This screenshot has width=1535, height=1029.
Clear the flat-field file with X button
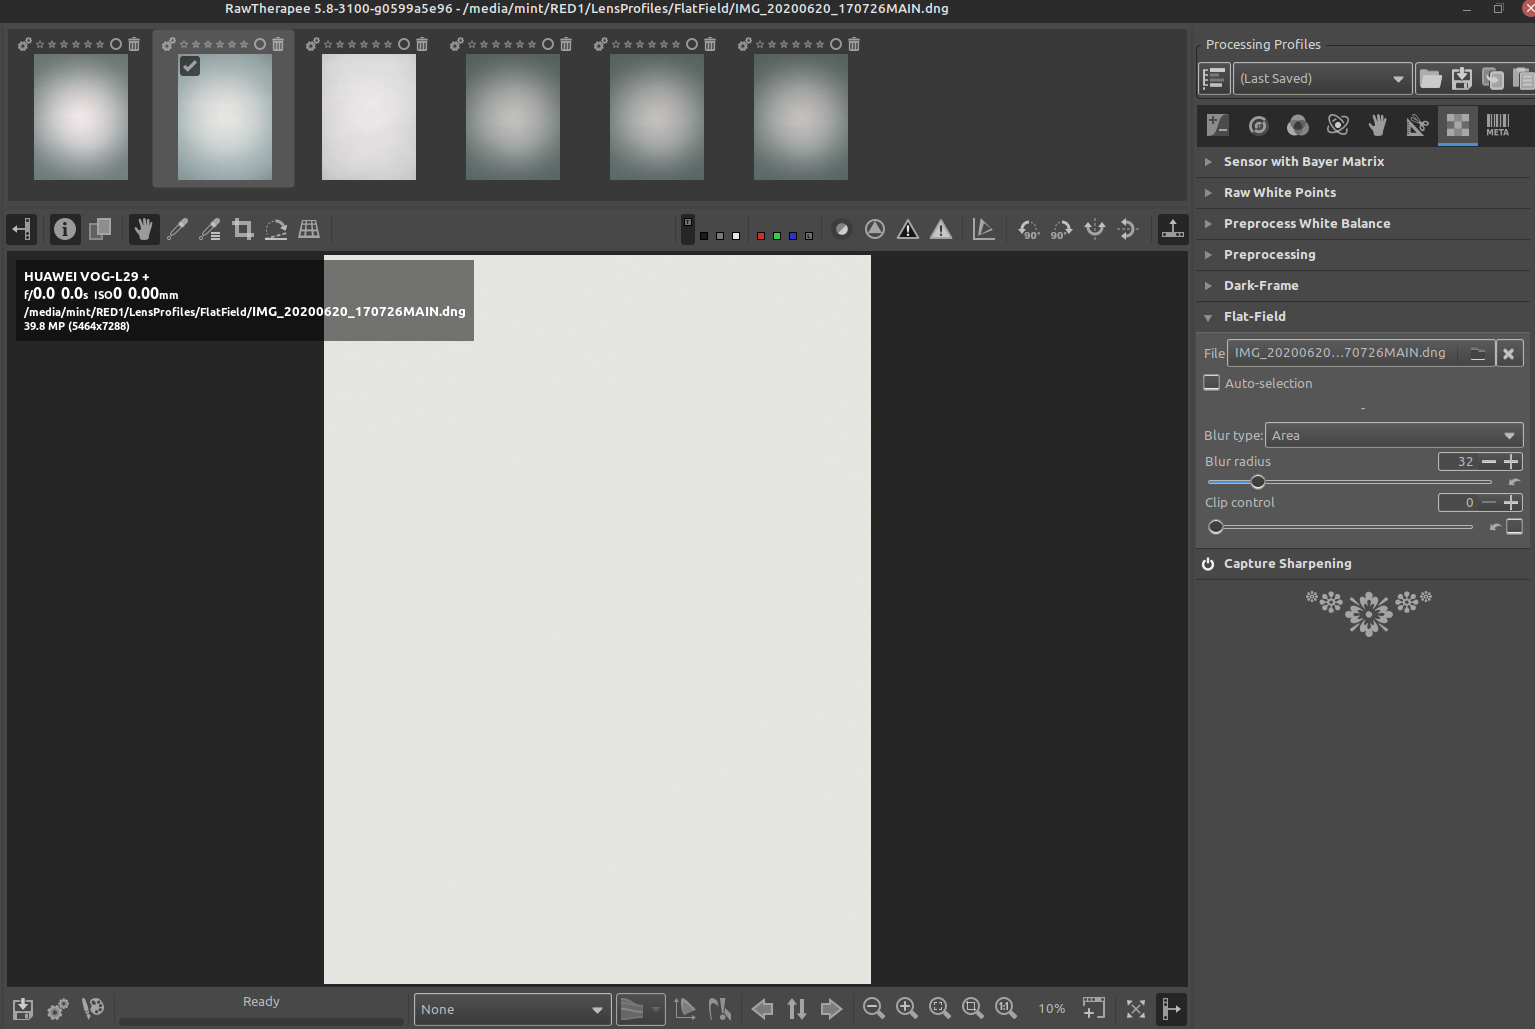pyautogui.click(x=1508, y=353)
